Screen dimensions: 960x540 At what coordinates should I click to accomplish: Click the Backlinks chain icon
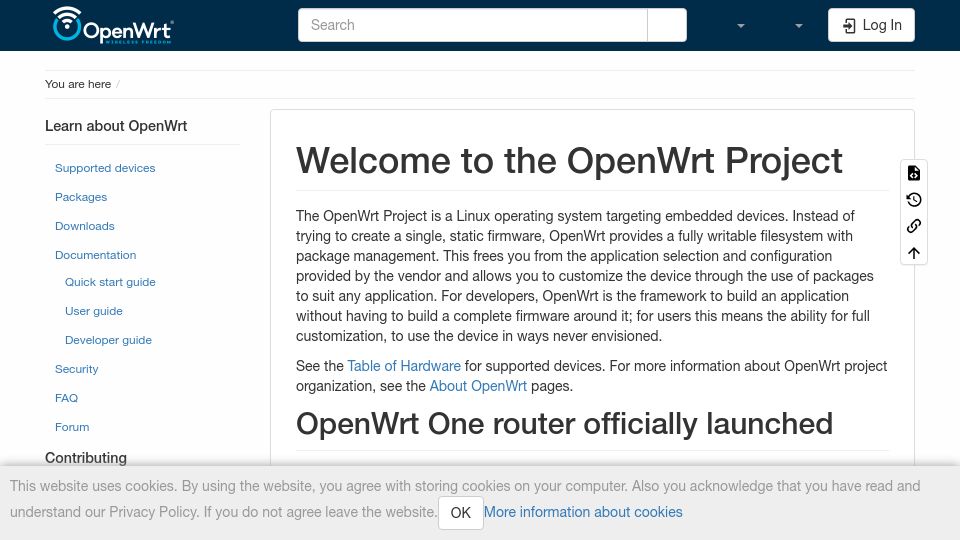913,226
